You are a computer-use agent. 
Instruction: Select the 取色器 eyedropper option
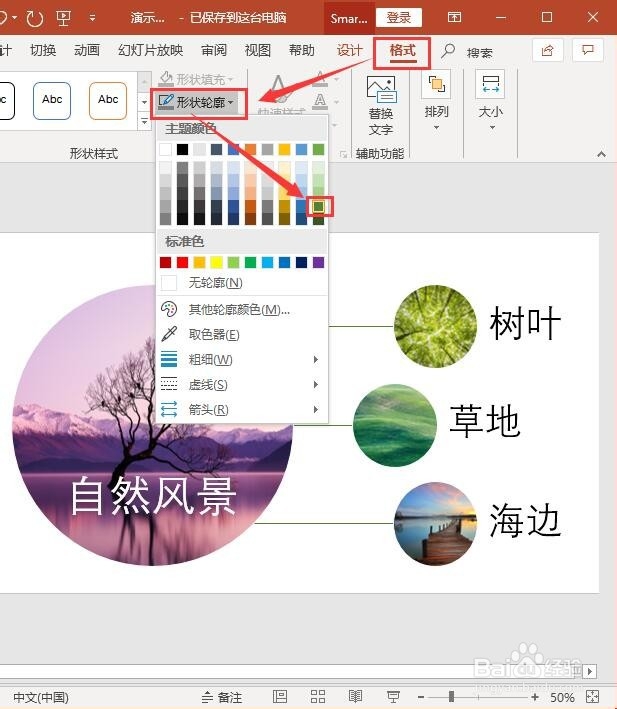tap(242, 335)
